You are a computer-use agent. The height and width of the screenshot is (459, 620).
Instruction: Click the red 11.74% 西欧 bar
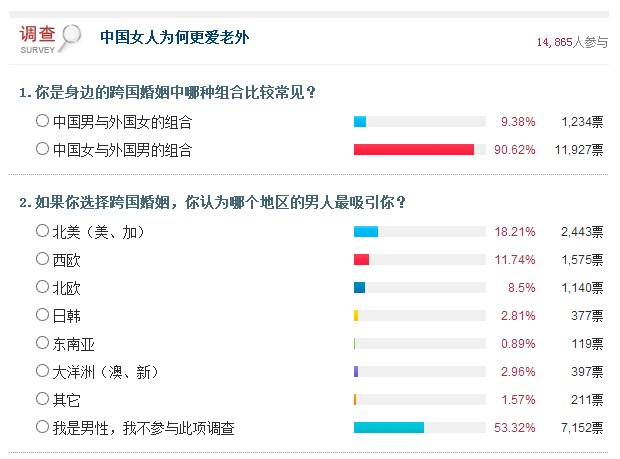(x=361, y=259)
